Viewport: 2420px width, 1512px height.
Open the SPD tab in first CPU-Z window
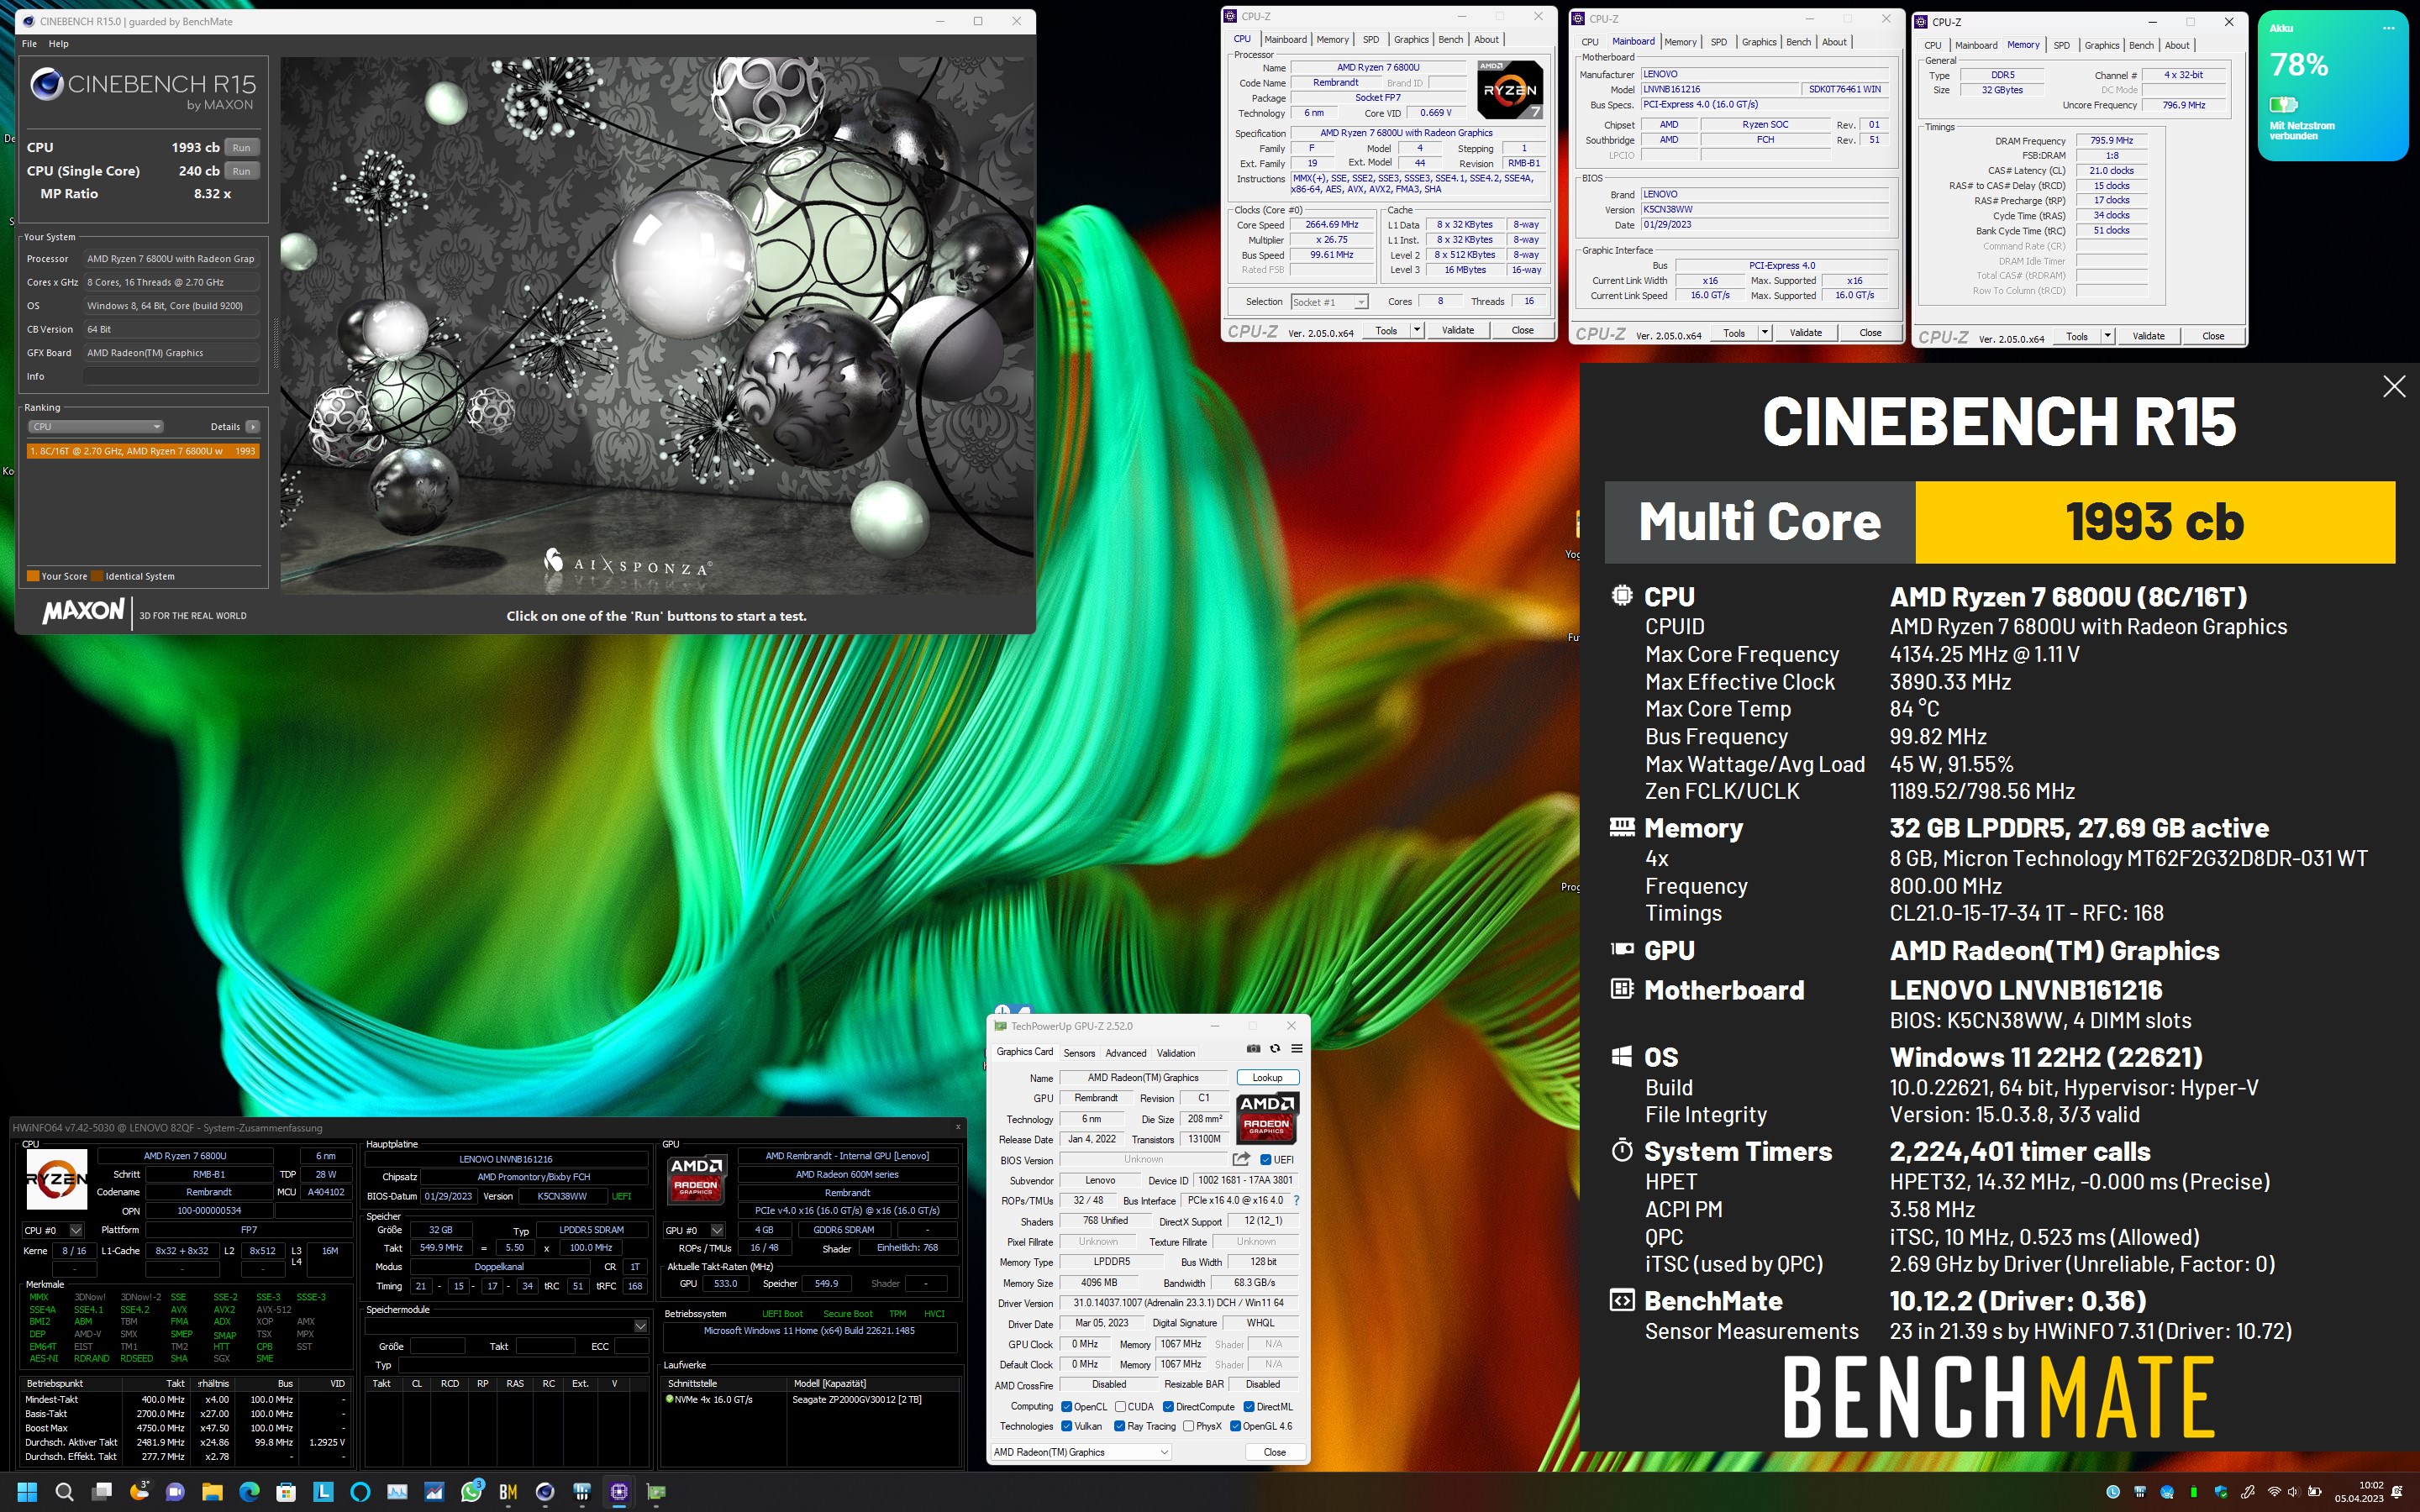1371,40
